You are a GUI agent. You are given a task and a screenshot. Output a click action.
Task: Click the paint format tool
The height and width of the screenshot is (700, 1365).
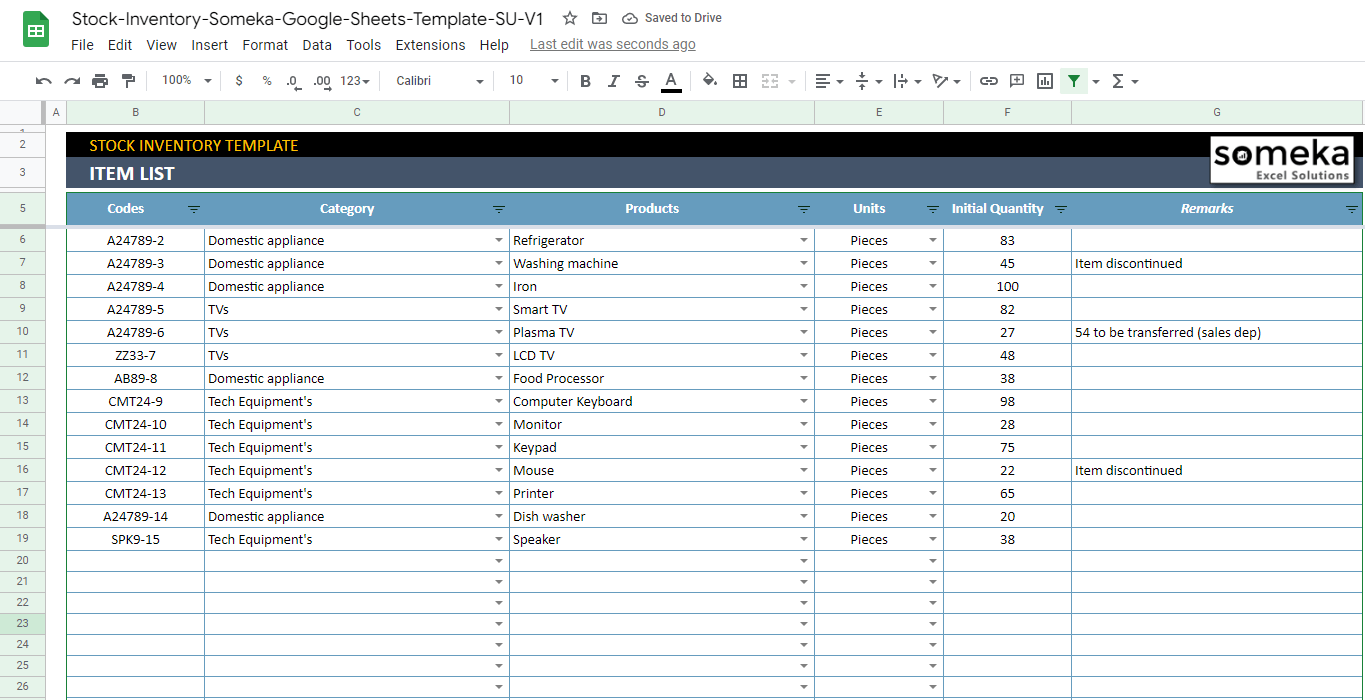[x=128, y=81]
